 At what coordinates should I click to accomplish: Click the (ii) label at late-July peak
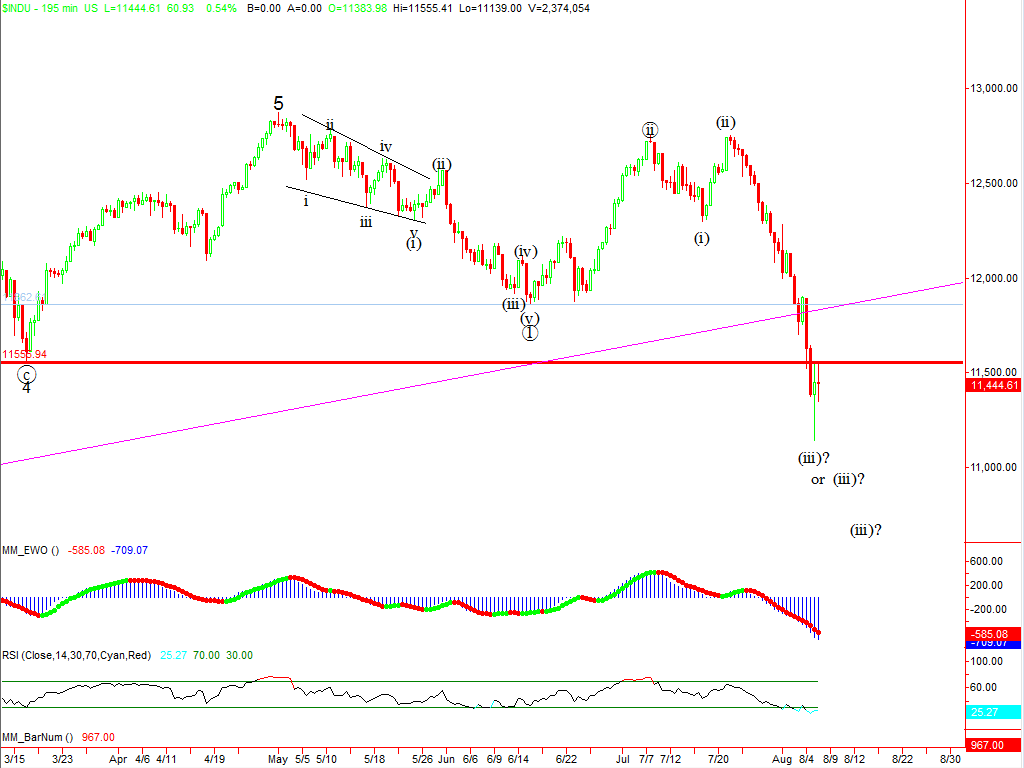[x=726, y=122]
